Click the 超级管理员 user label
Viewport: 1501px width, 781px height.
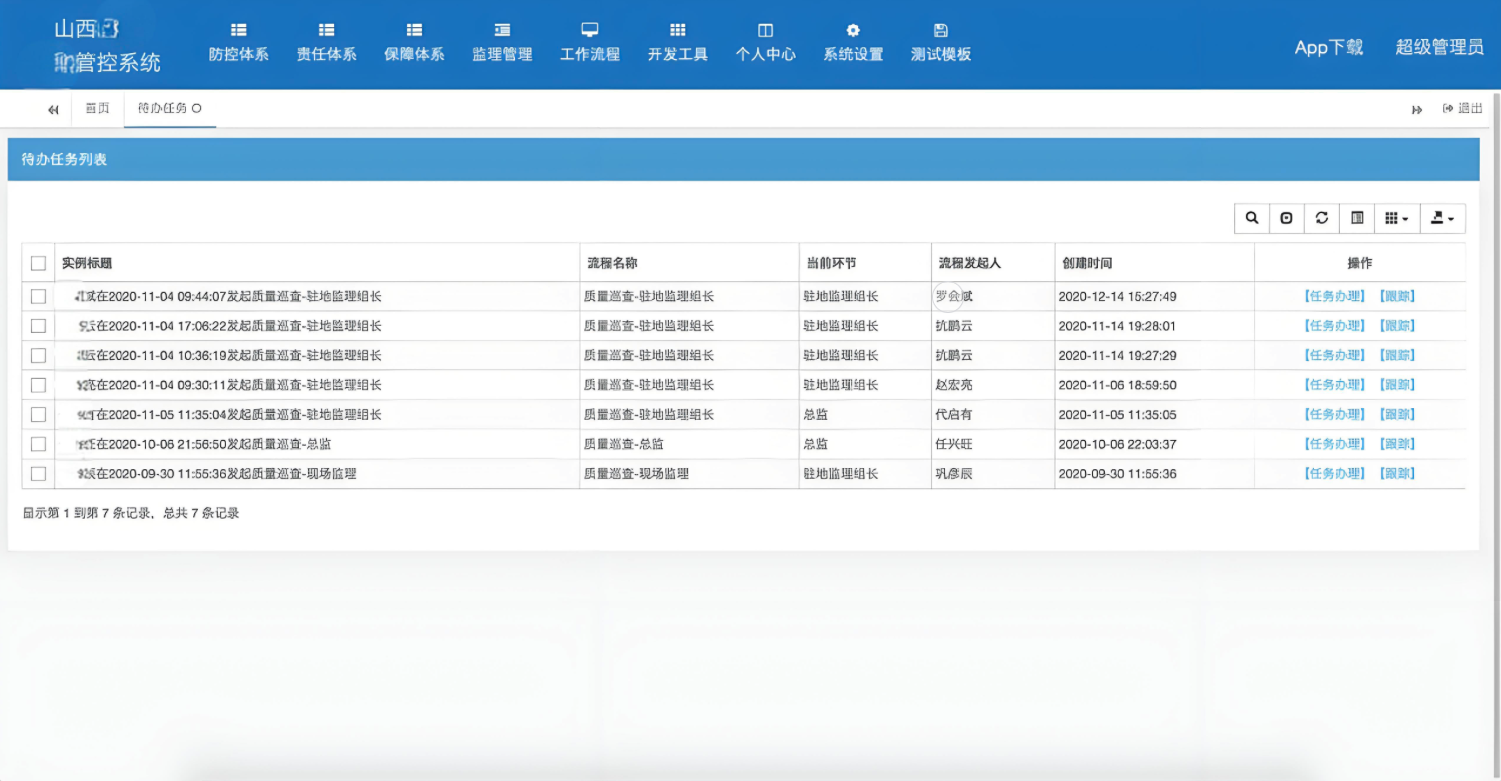point(1440,47)
